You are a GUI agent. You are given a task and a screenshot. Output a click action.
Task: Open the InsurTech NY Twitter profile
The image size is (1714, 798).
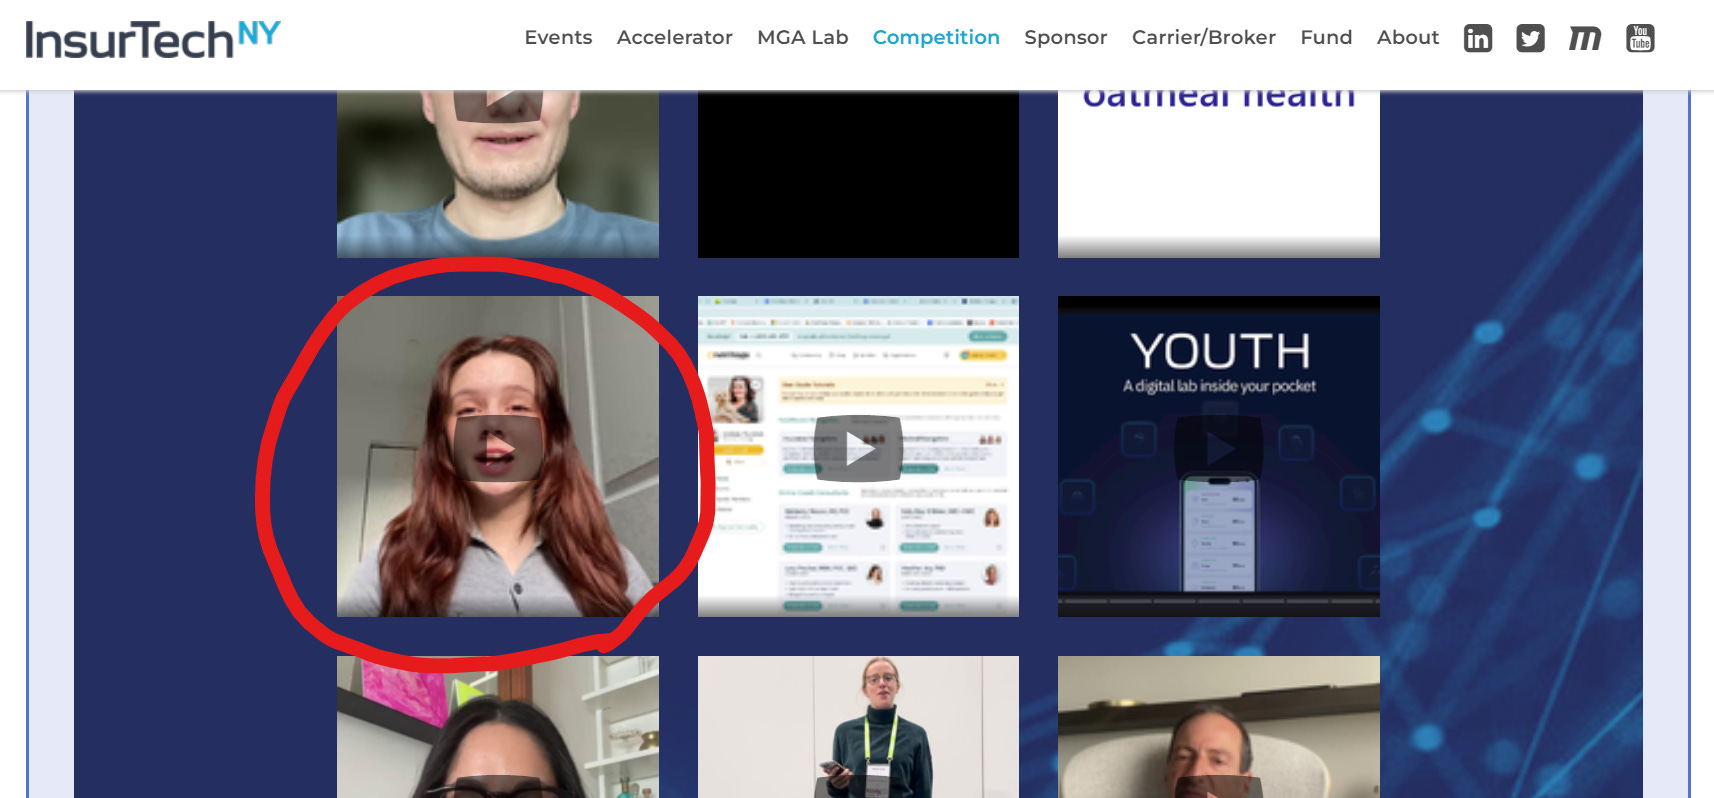tap(1530, 38)
